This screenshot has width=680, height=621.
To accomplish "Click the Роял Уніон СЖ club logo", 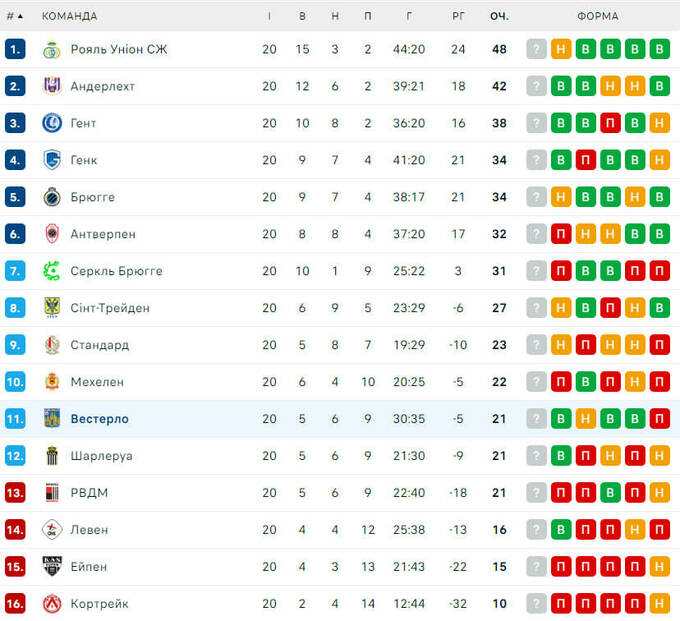I will pos(52,49).
